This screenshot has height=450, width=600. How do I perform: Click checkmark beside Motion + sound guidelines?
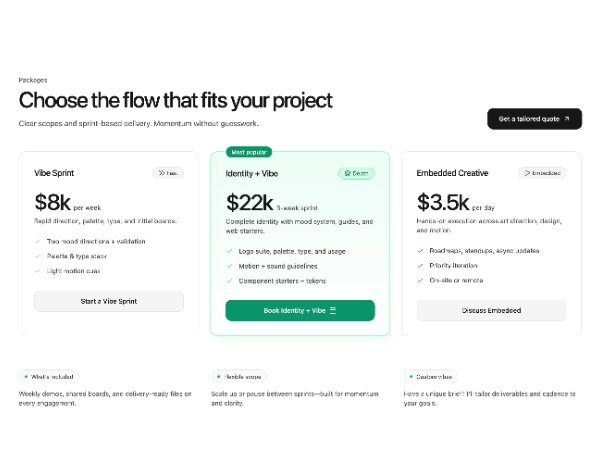[230, 266]
